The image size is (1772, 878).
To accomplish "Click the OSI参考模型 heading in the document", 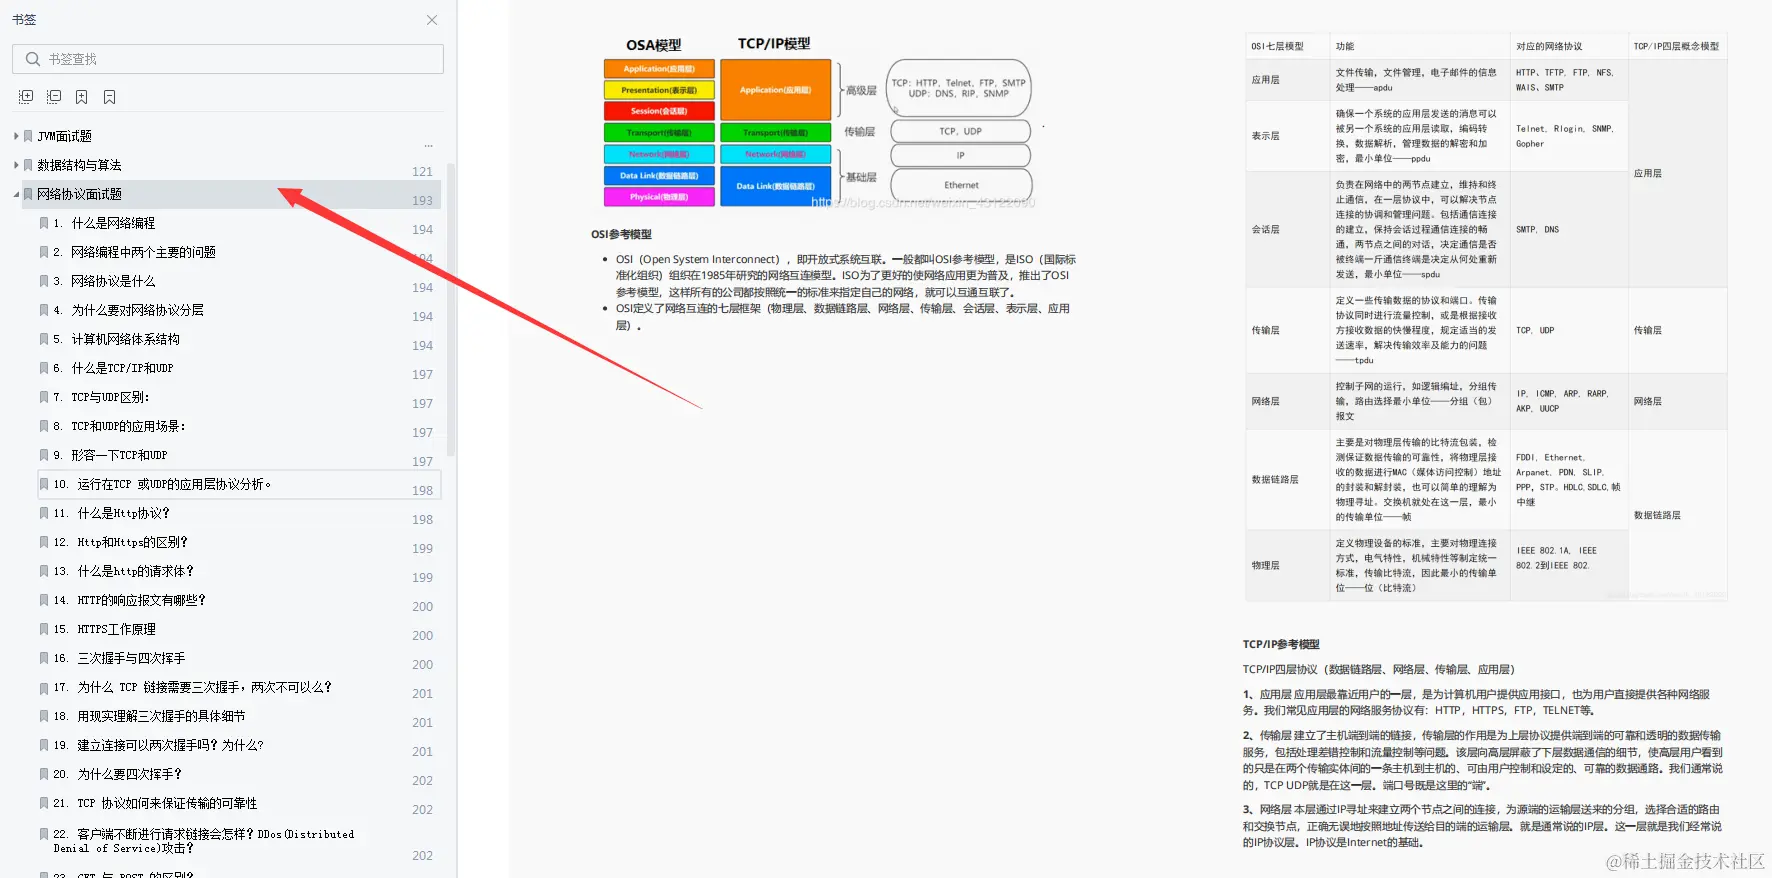I will 621,234.
